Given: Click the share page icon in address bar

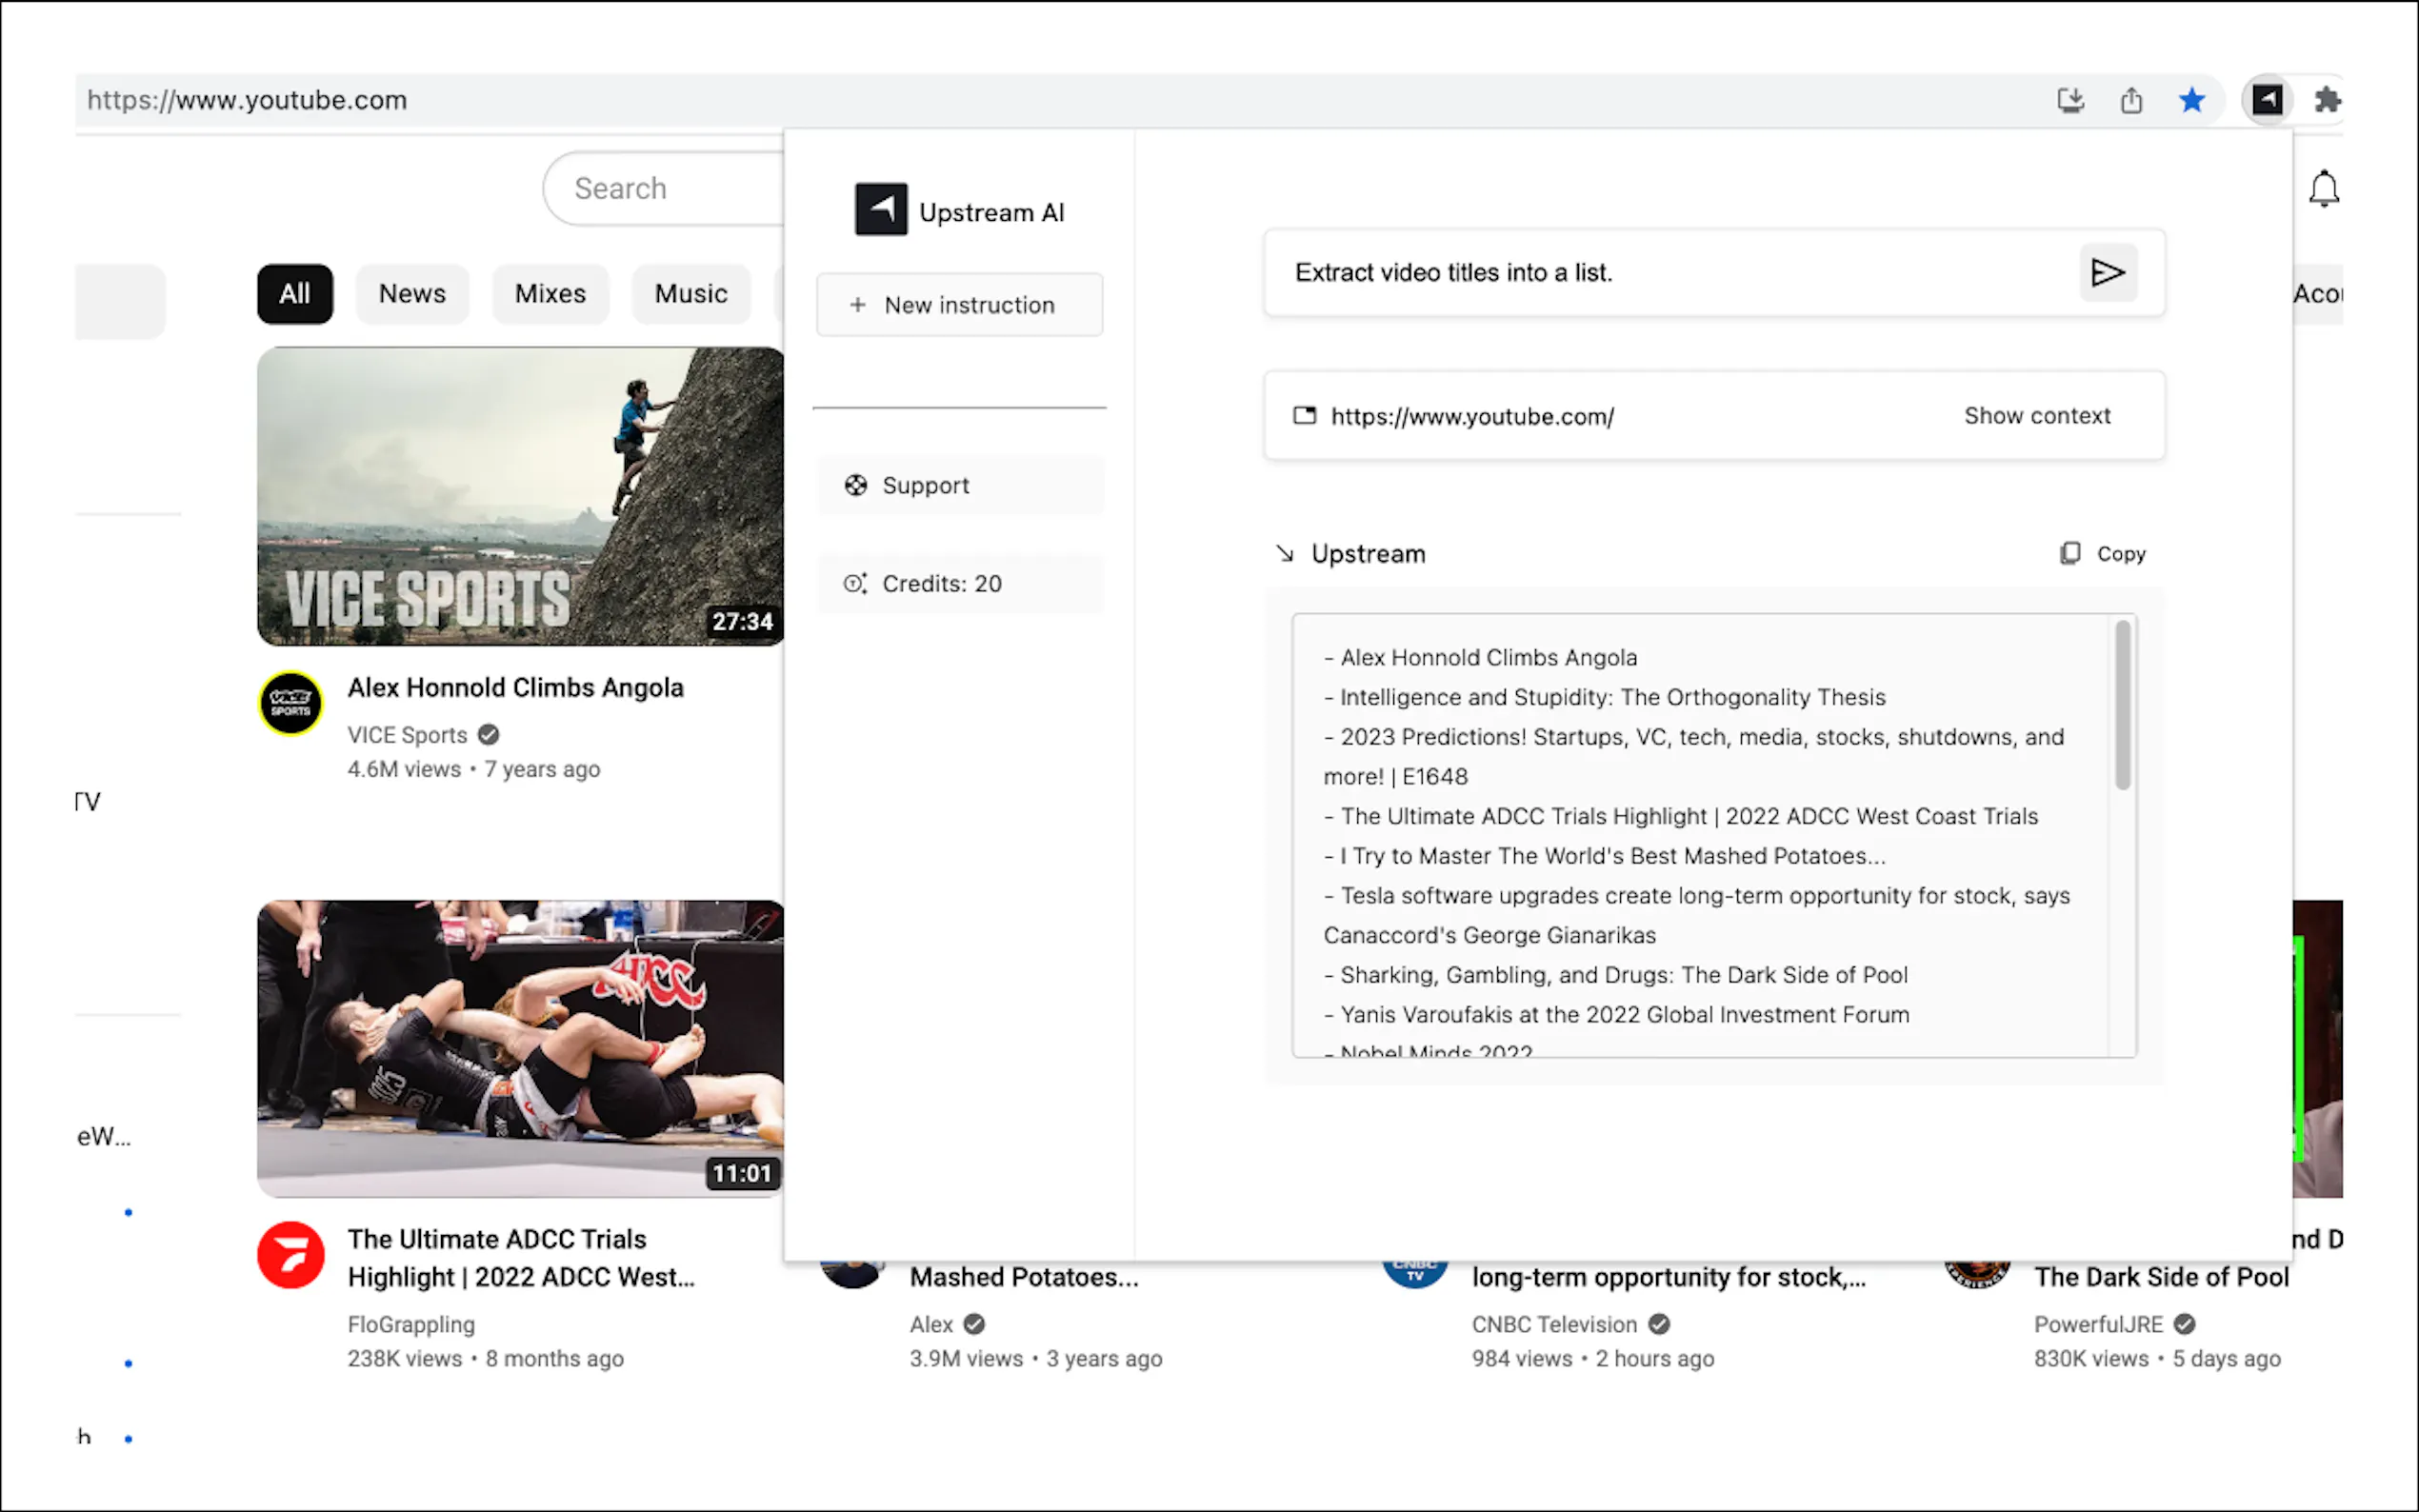Looking at the screenshot, I should click(2131, 100).
